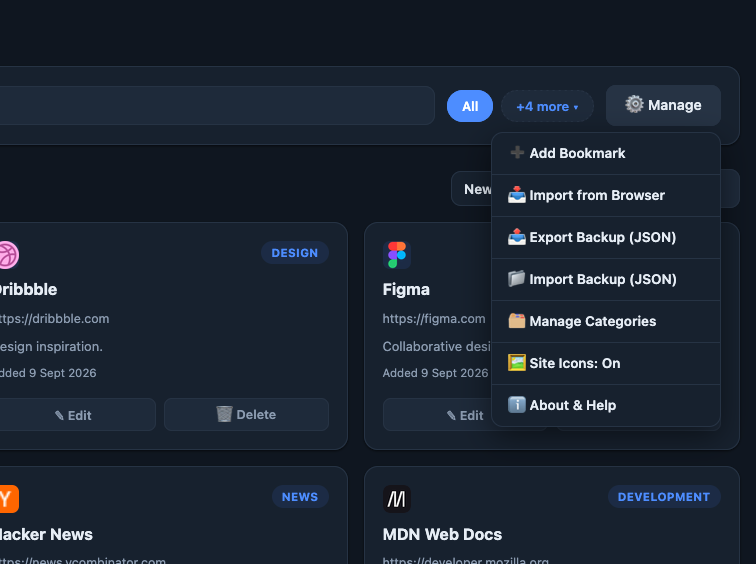This screenshot has height=564, width=756.
Task: Open the figma.com URL
Action: (x=434, y=319)
